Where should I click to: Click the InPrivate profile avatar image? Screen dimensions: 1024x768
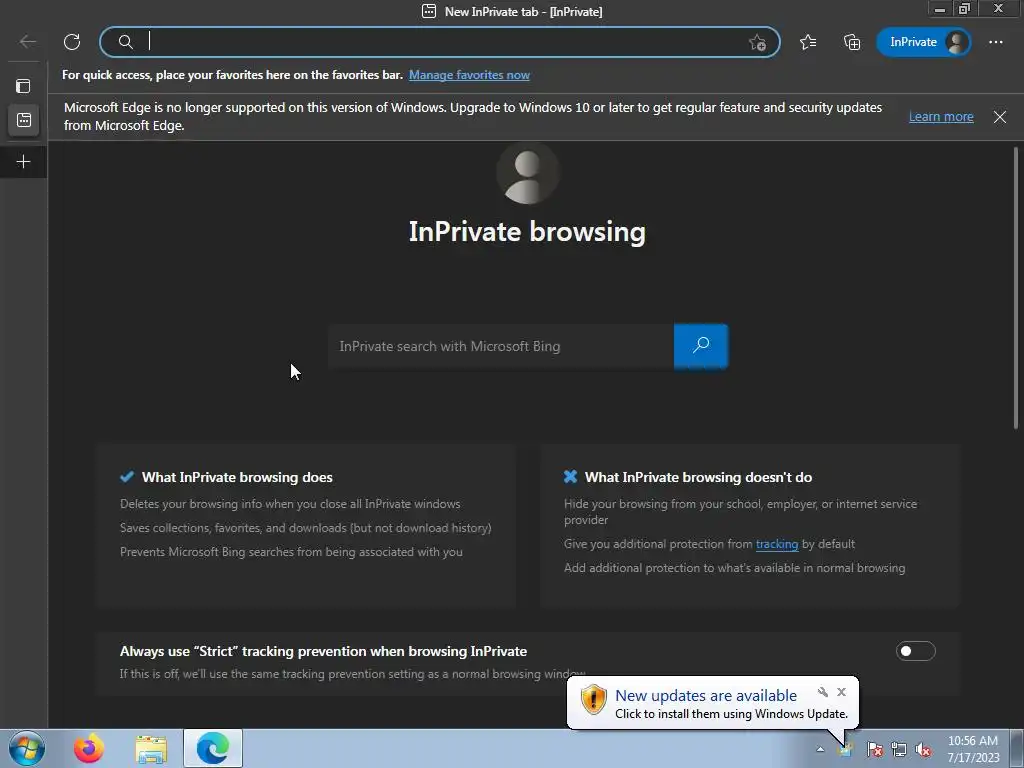pyautogui.click(x=527, y=173)
